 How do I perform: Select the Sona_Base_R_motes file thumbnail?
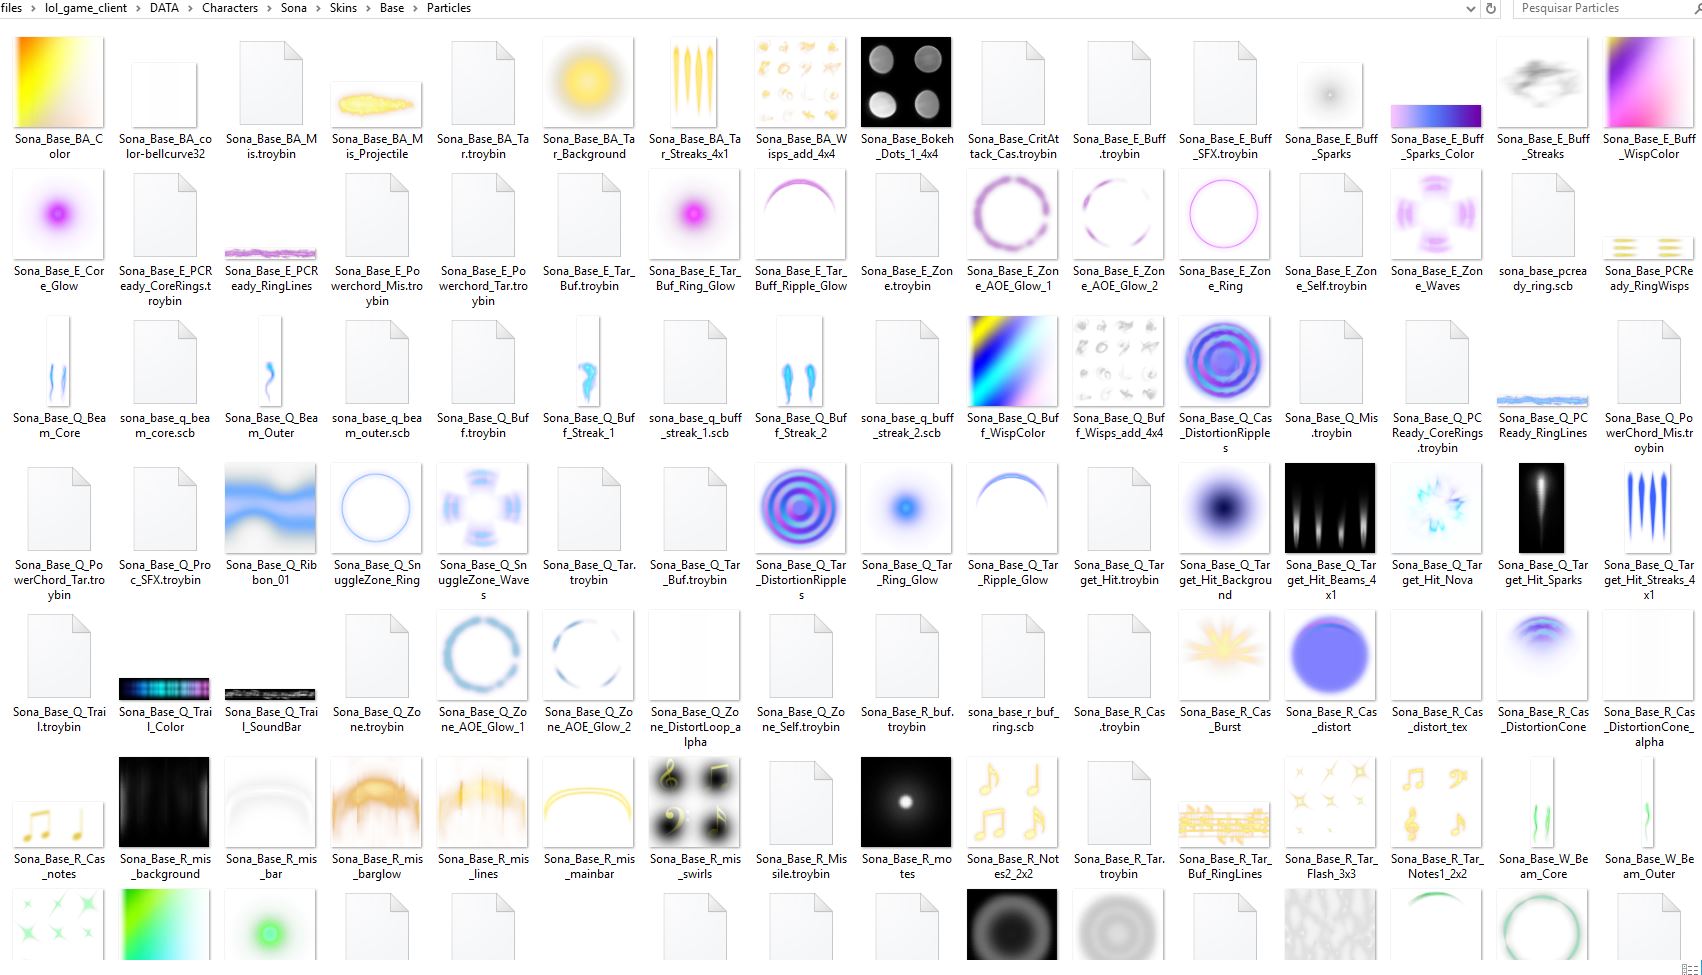click(906, 803)
